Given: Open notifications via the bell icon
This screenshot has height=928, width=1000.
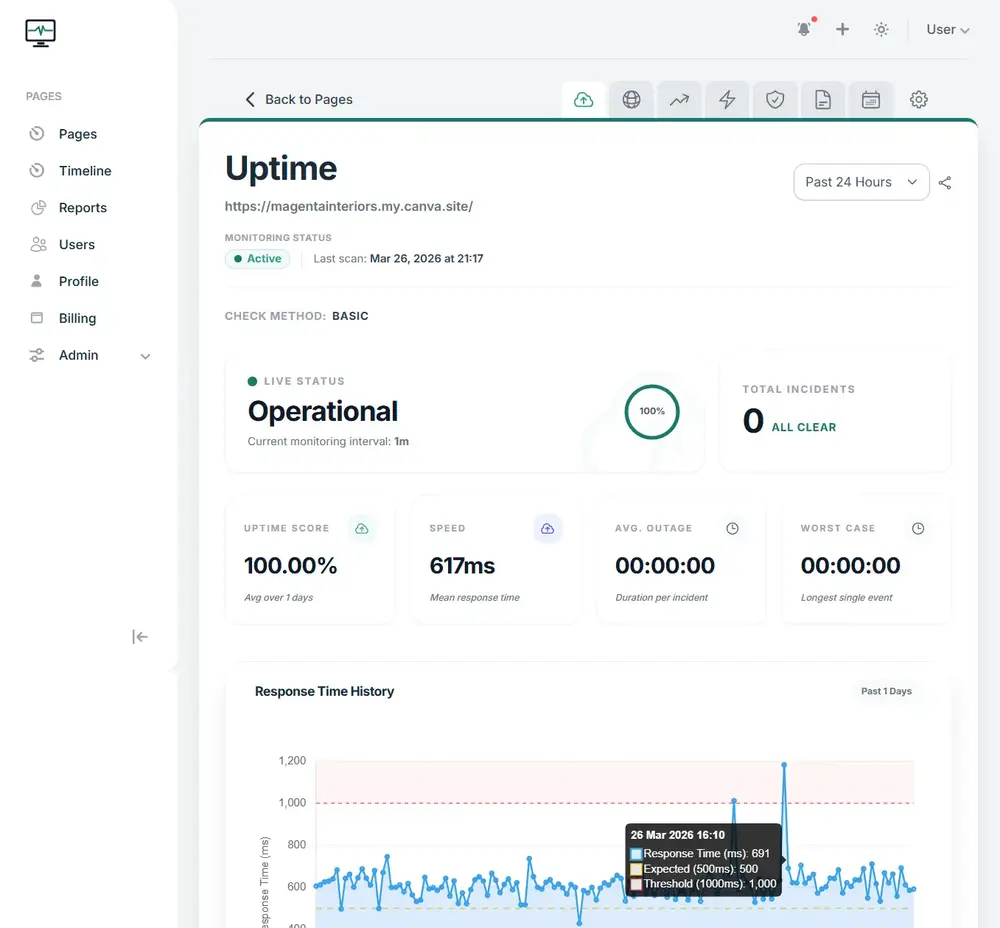Looking at the screenshot, I should coord(804,29).
